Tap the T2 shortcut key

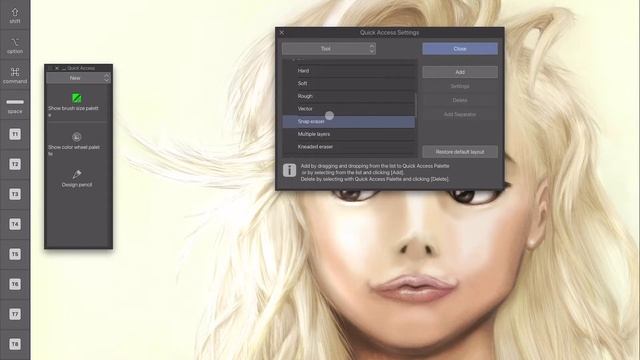[15, 164]
